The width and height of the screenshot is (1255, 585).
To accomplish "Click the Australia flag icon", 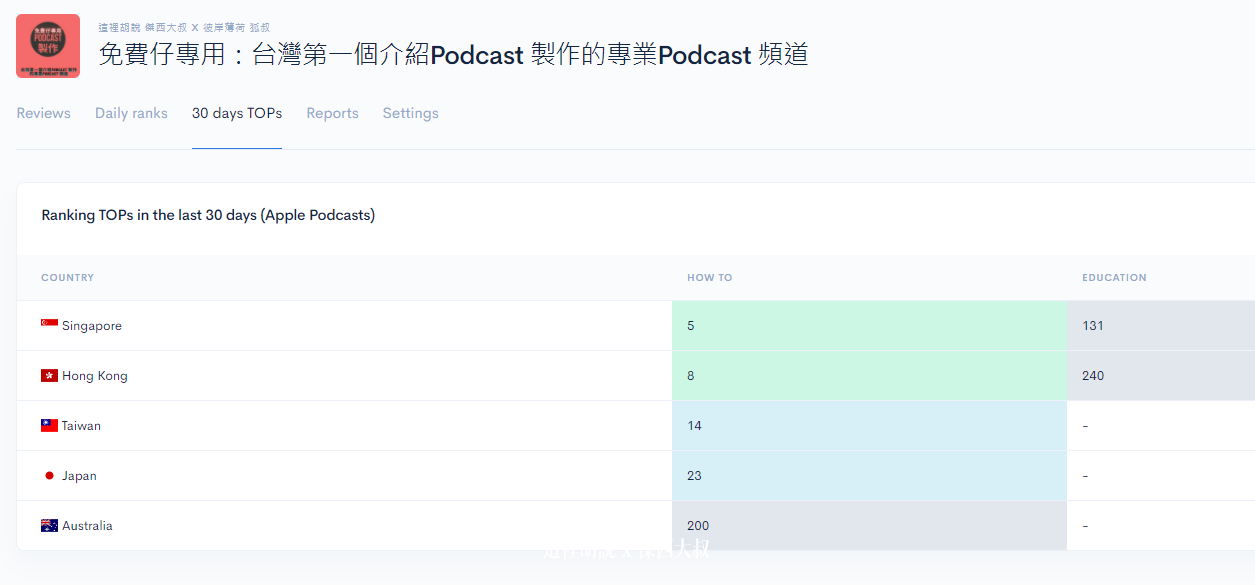I will [49, 525].
